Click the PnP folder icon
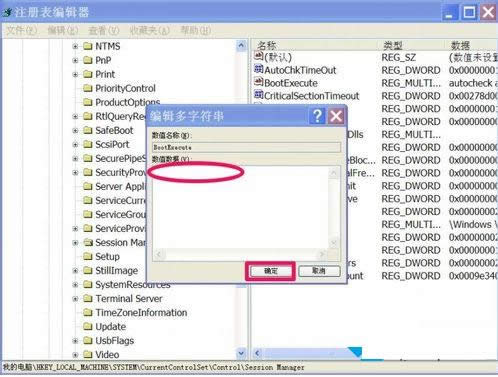The height and width of the screenshot is (377, 498). (x=88, y=60)
